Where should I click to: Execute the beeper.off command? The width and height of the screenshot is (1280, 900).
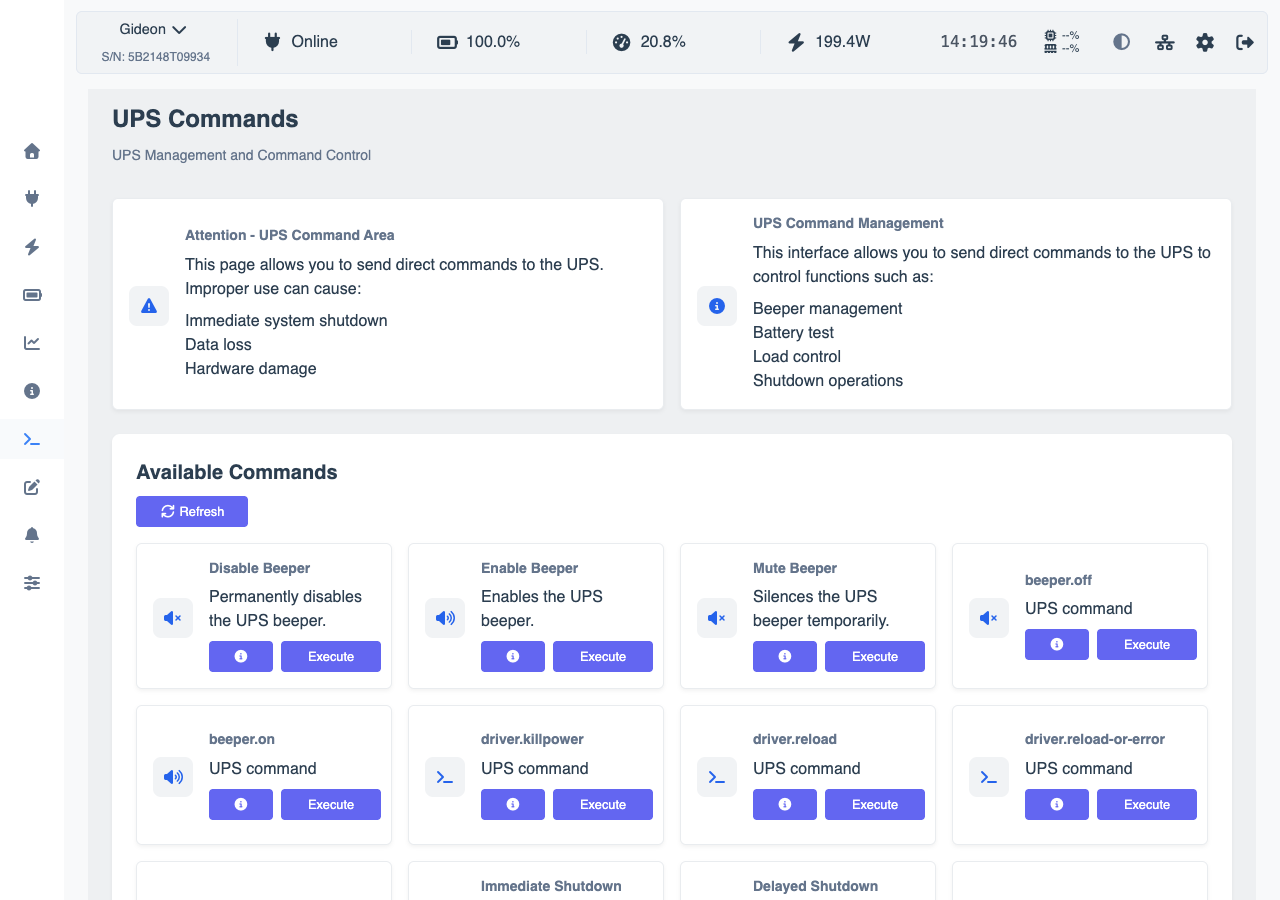pos(1147,644)
